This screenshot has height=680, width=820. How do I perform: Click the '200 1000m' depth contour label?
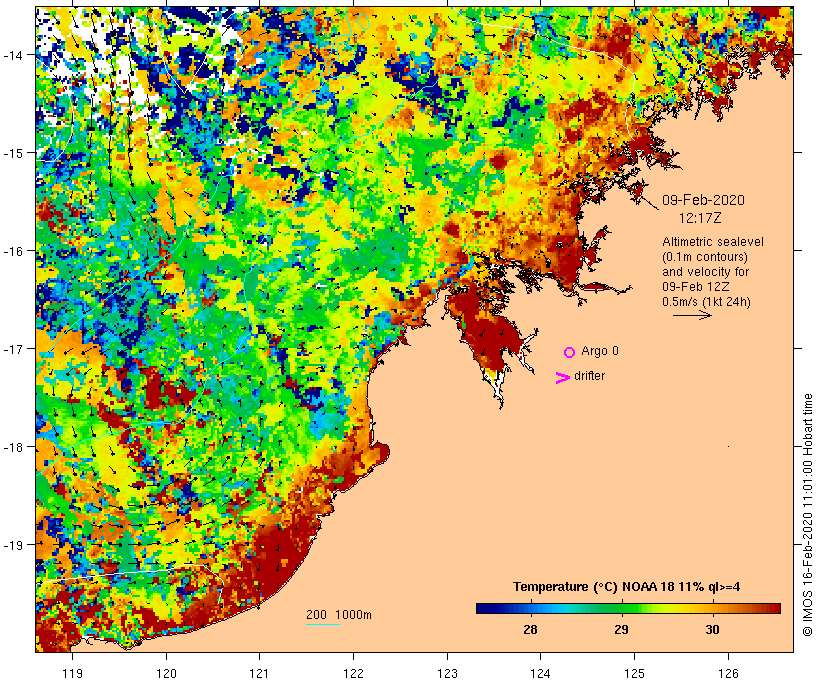(339, 615)
